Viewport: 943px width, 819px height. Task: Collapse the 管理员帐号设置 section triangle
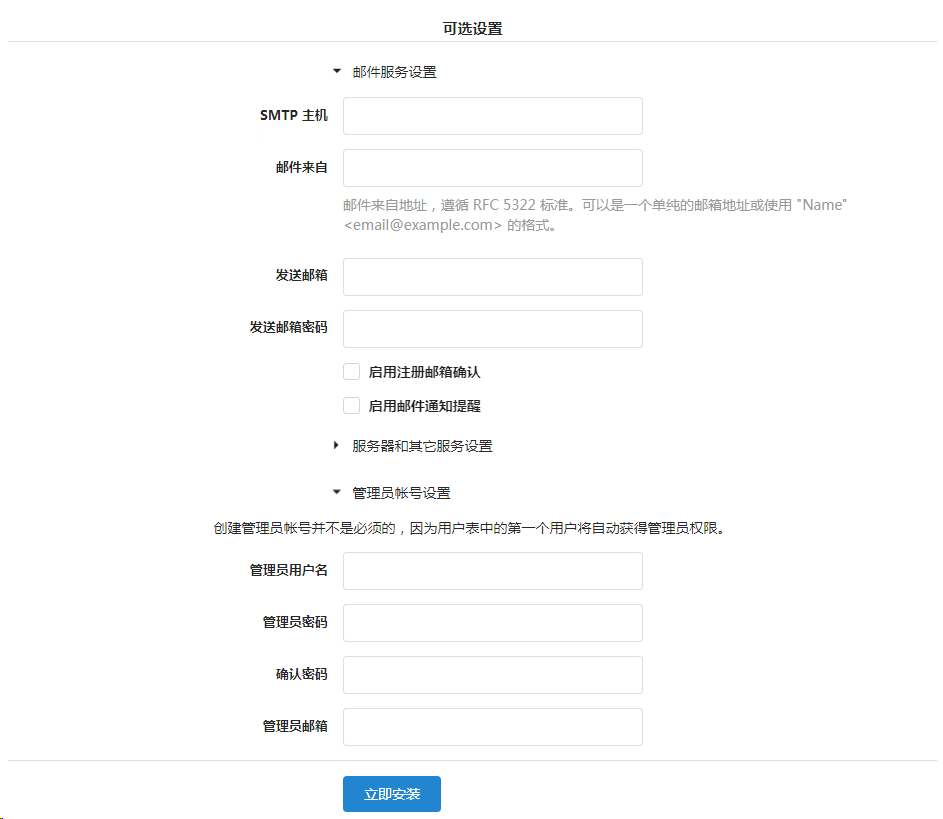[337, 493]
